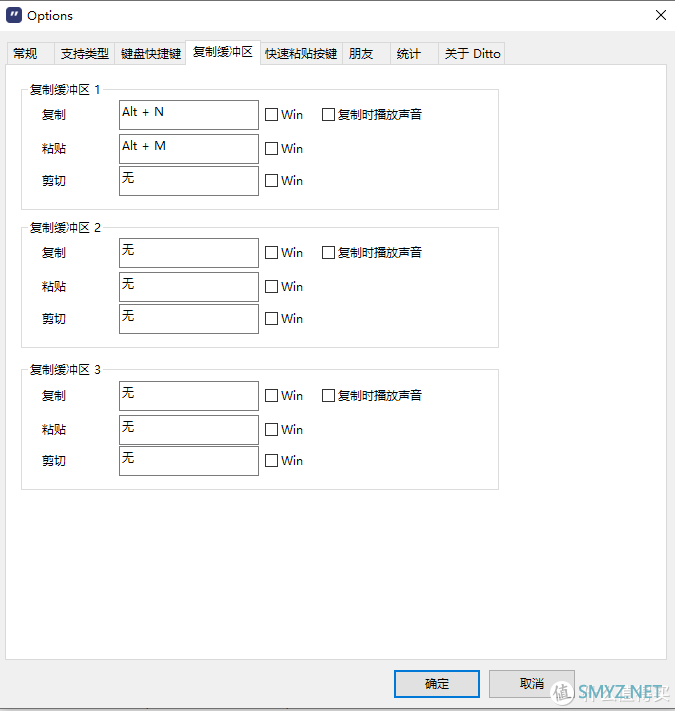Click the 复制缓冲区 2 group label

[65, 228]
